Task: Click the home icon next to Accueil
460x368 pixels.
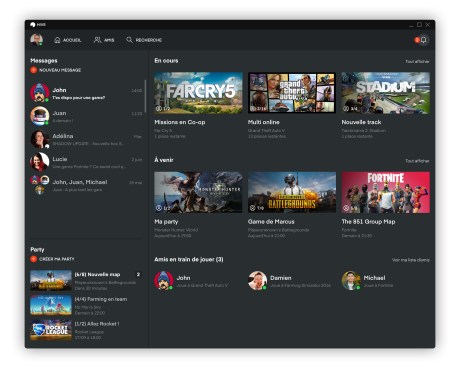Action: click(57, 40)
